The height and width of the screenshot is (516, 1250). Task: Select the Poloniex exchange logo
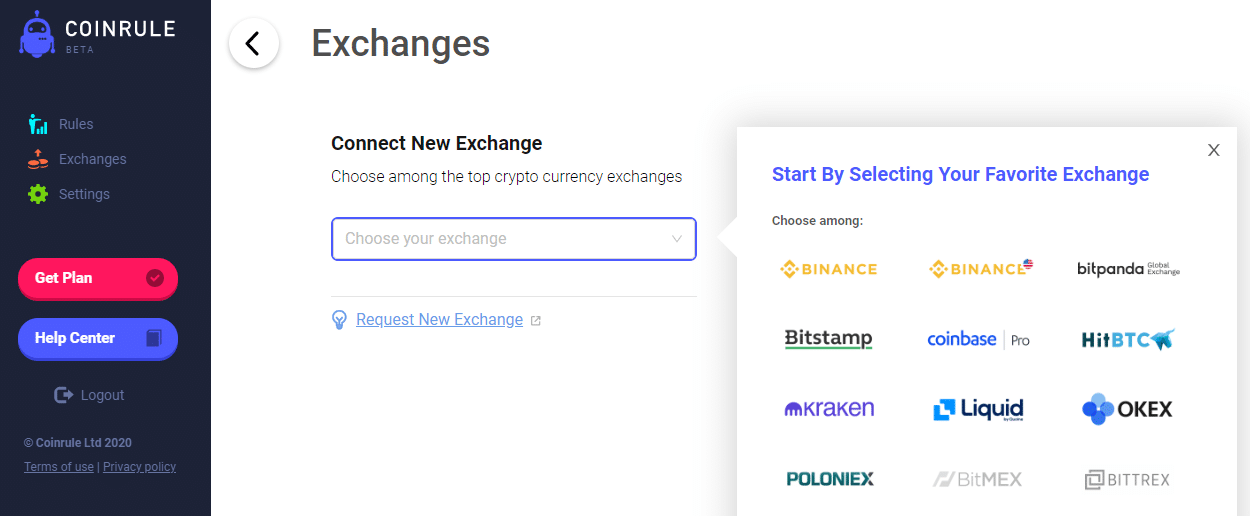tap(830, 479)
